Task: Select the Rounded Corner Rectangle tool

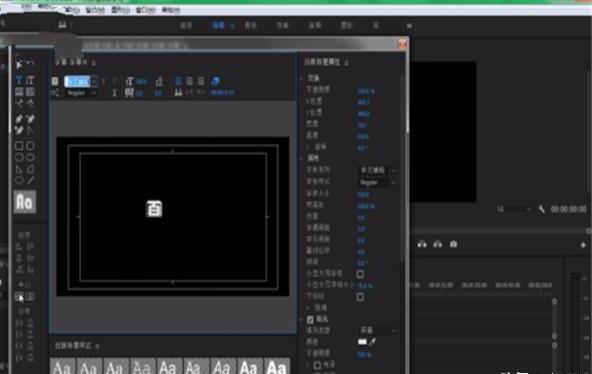Action: point(30,146)
